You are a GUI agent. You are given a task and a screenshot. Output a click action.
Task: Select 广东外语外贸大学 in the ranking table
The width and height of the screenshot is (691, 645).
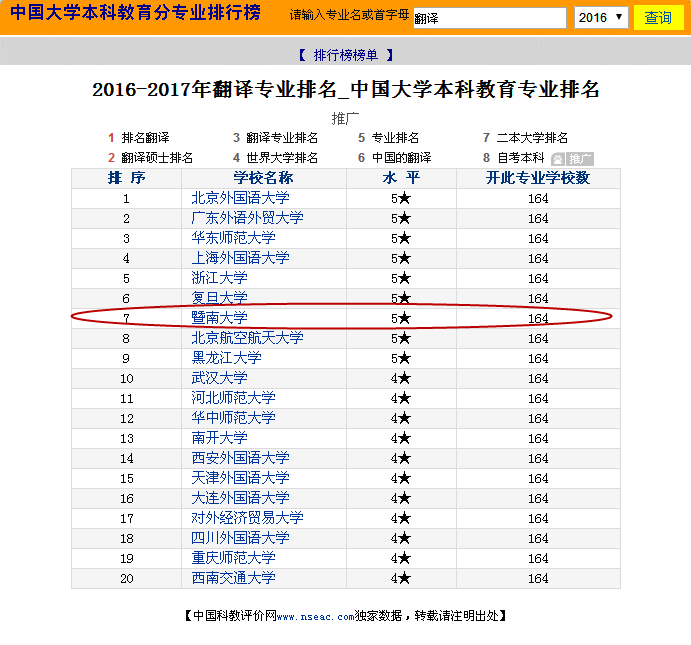point(247,218)
